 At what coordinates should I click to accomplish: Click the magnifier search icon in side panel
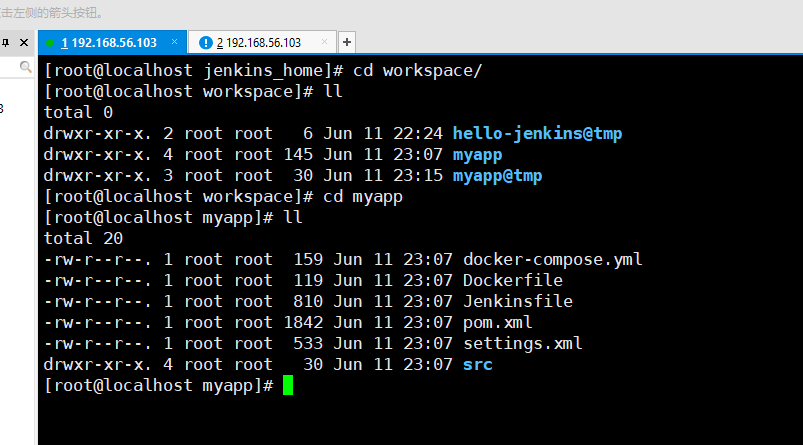25,67
